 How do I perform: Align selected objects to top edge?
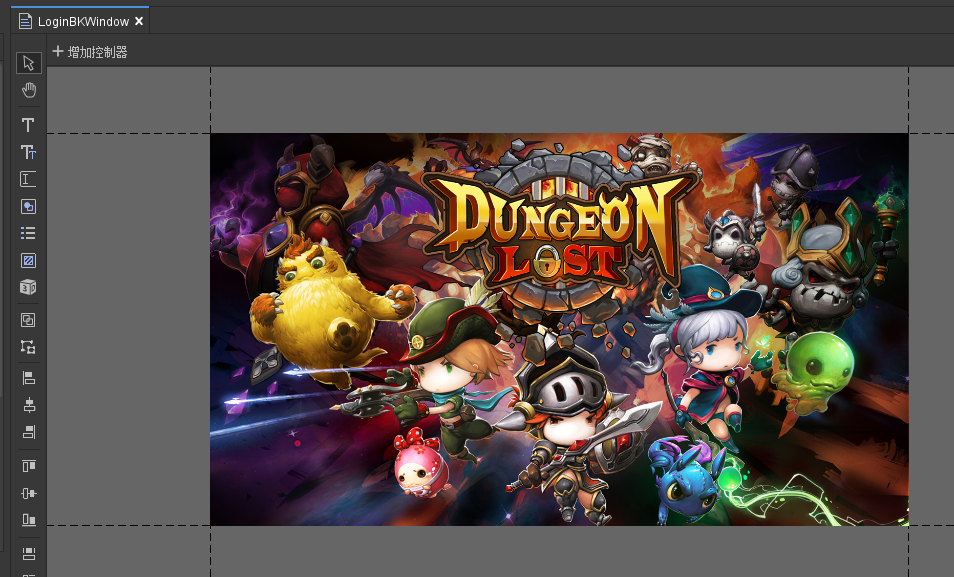coord(29,466)
